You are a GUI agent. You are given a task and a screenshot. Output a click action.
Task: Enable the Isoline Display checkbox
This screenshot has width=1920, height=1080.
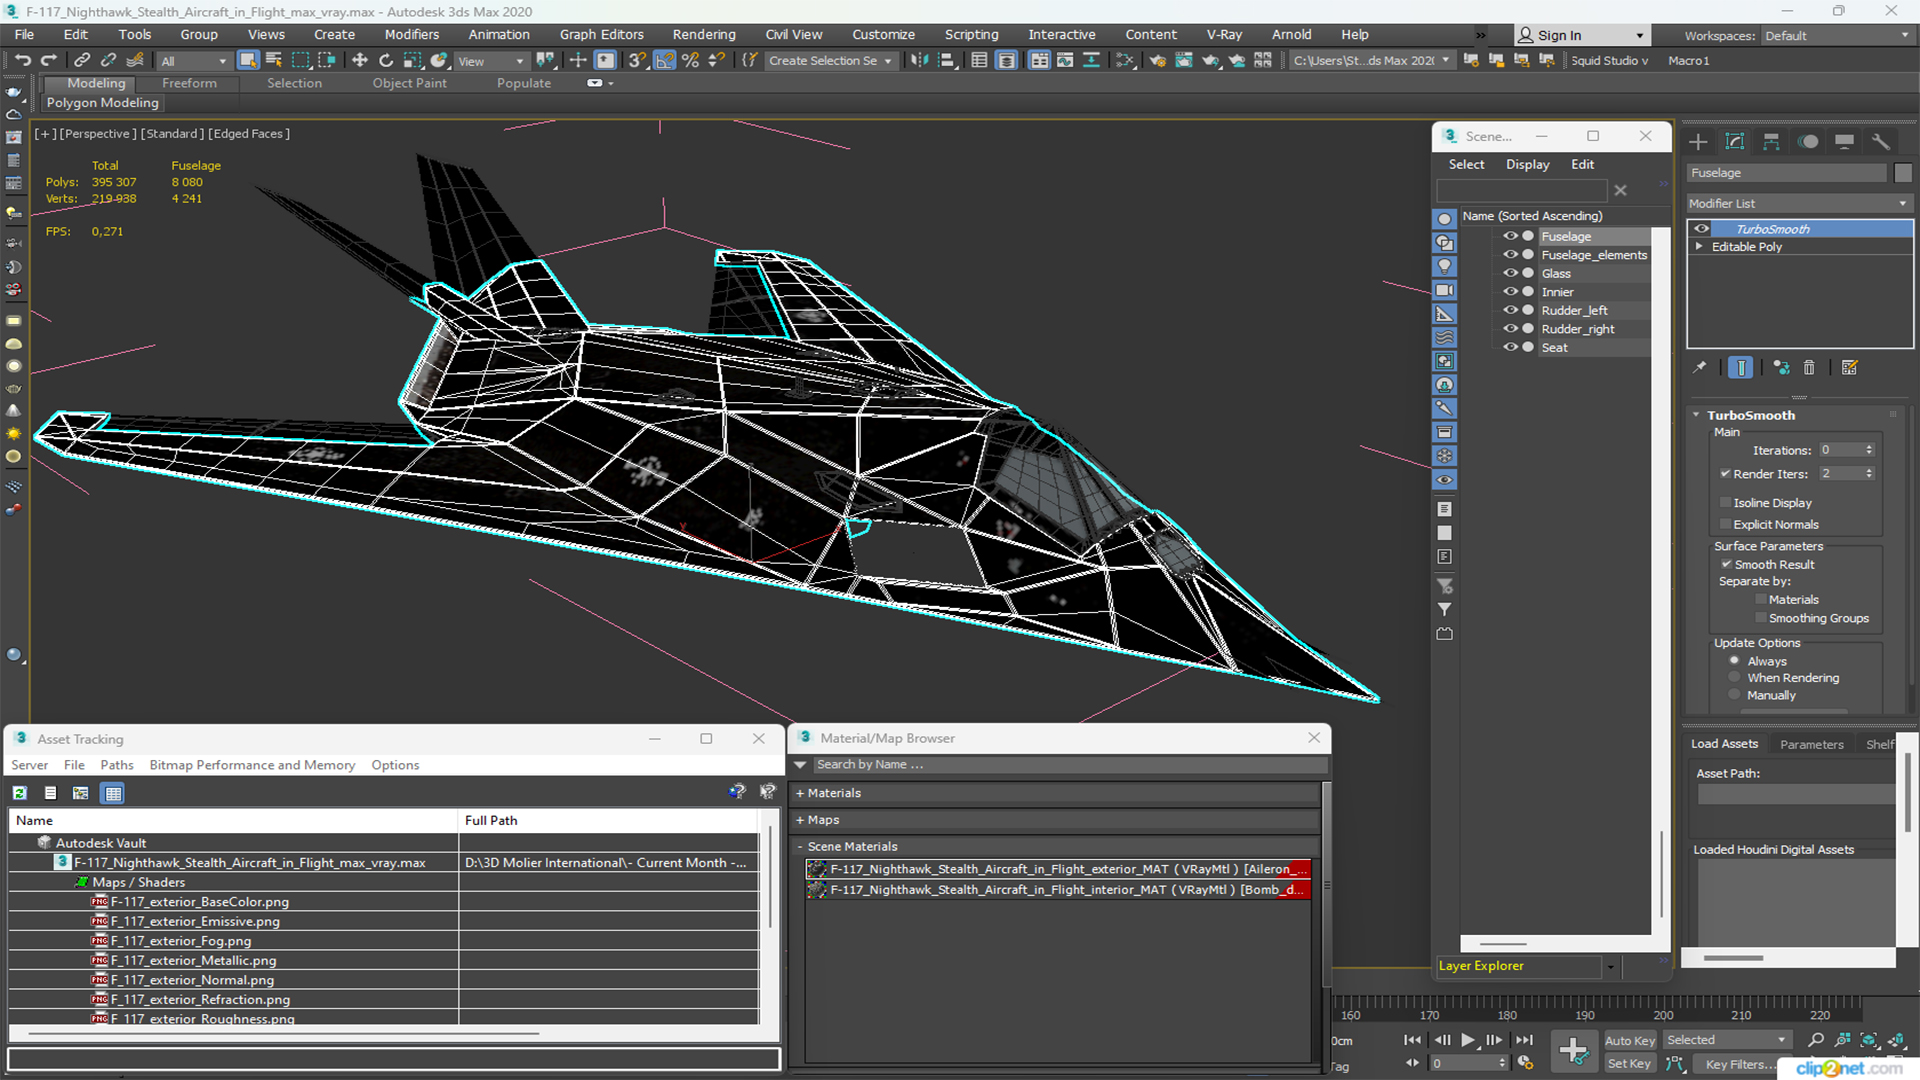click(x=1725, y=503)
